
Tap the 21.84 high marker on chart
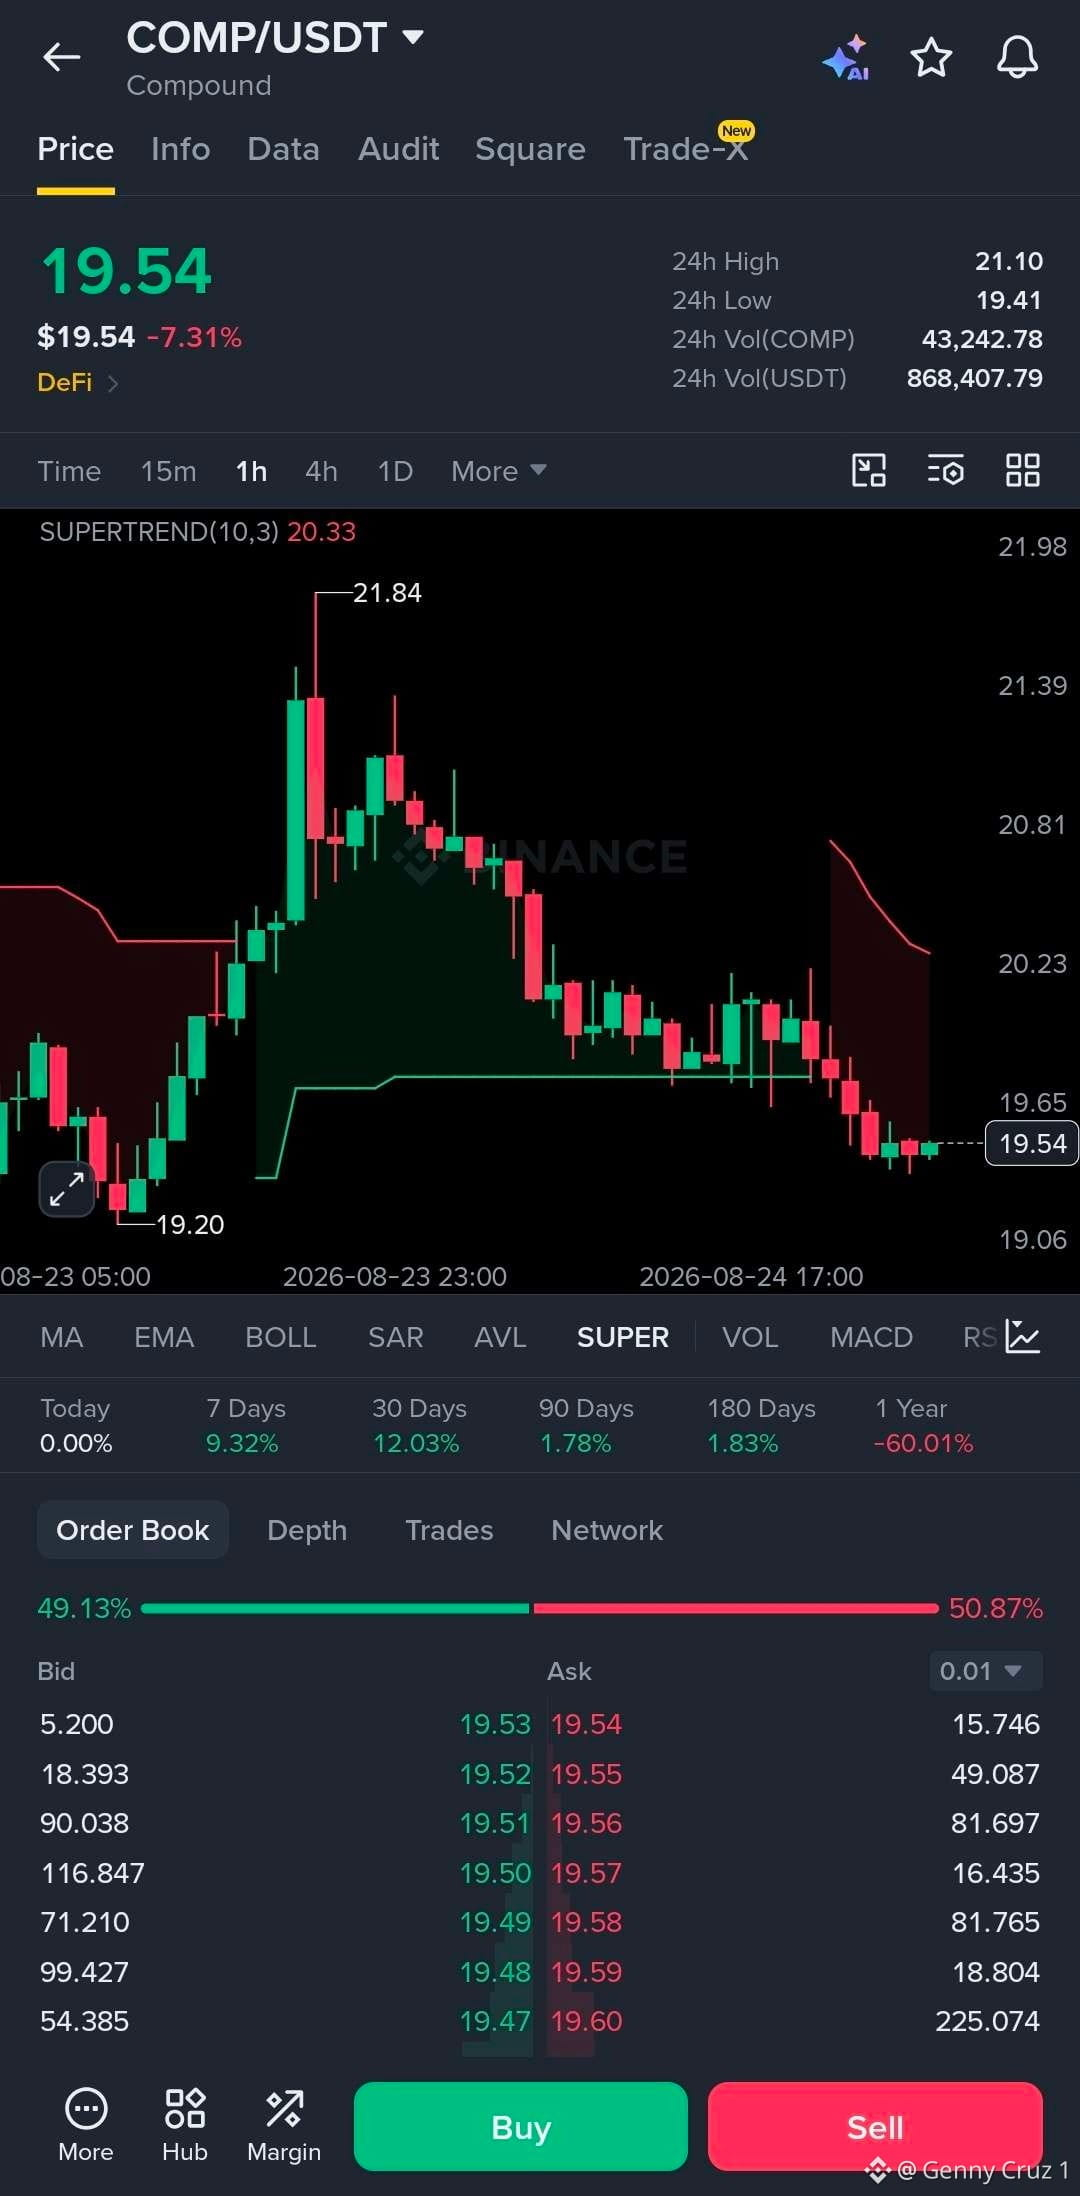[387, 593]
